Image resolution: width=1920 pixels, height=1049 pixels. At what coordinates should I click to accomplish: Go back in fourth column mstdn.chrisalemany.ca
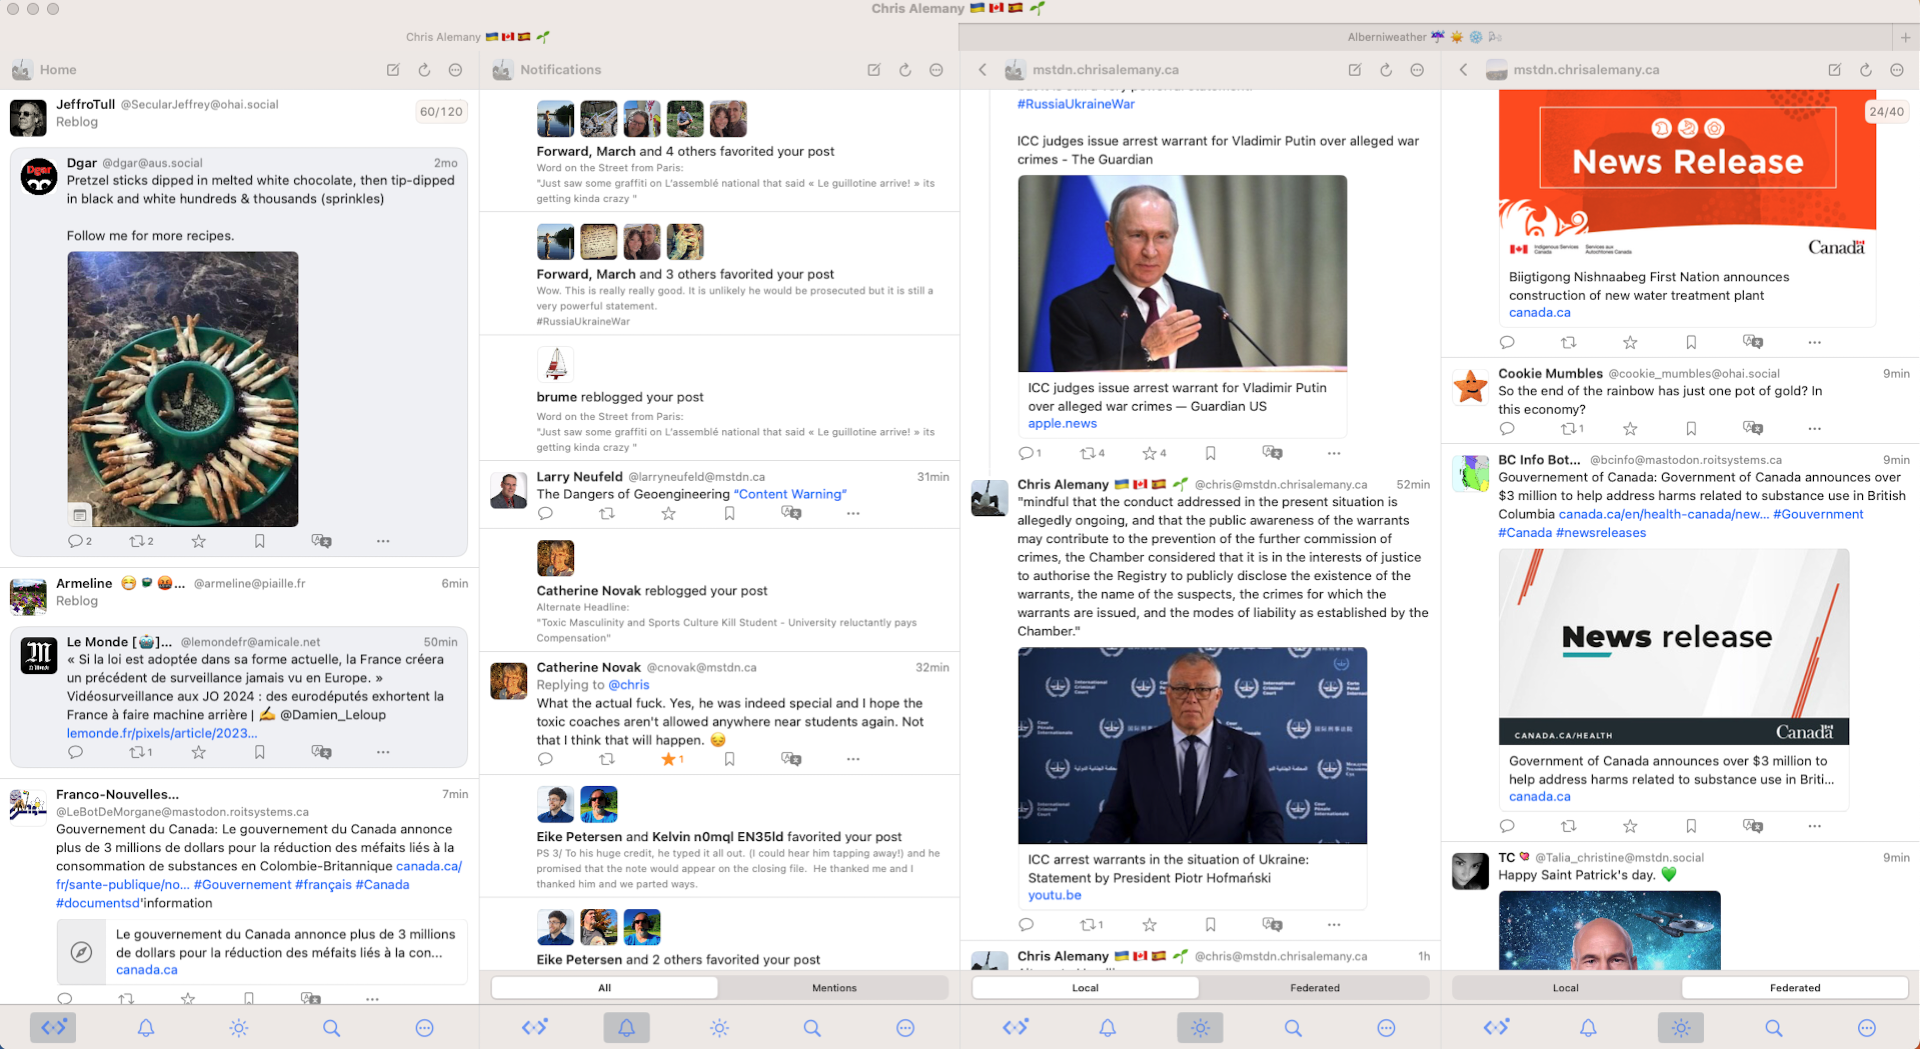click(1464, 70)
